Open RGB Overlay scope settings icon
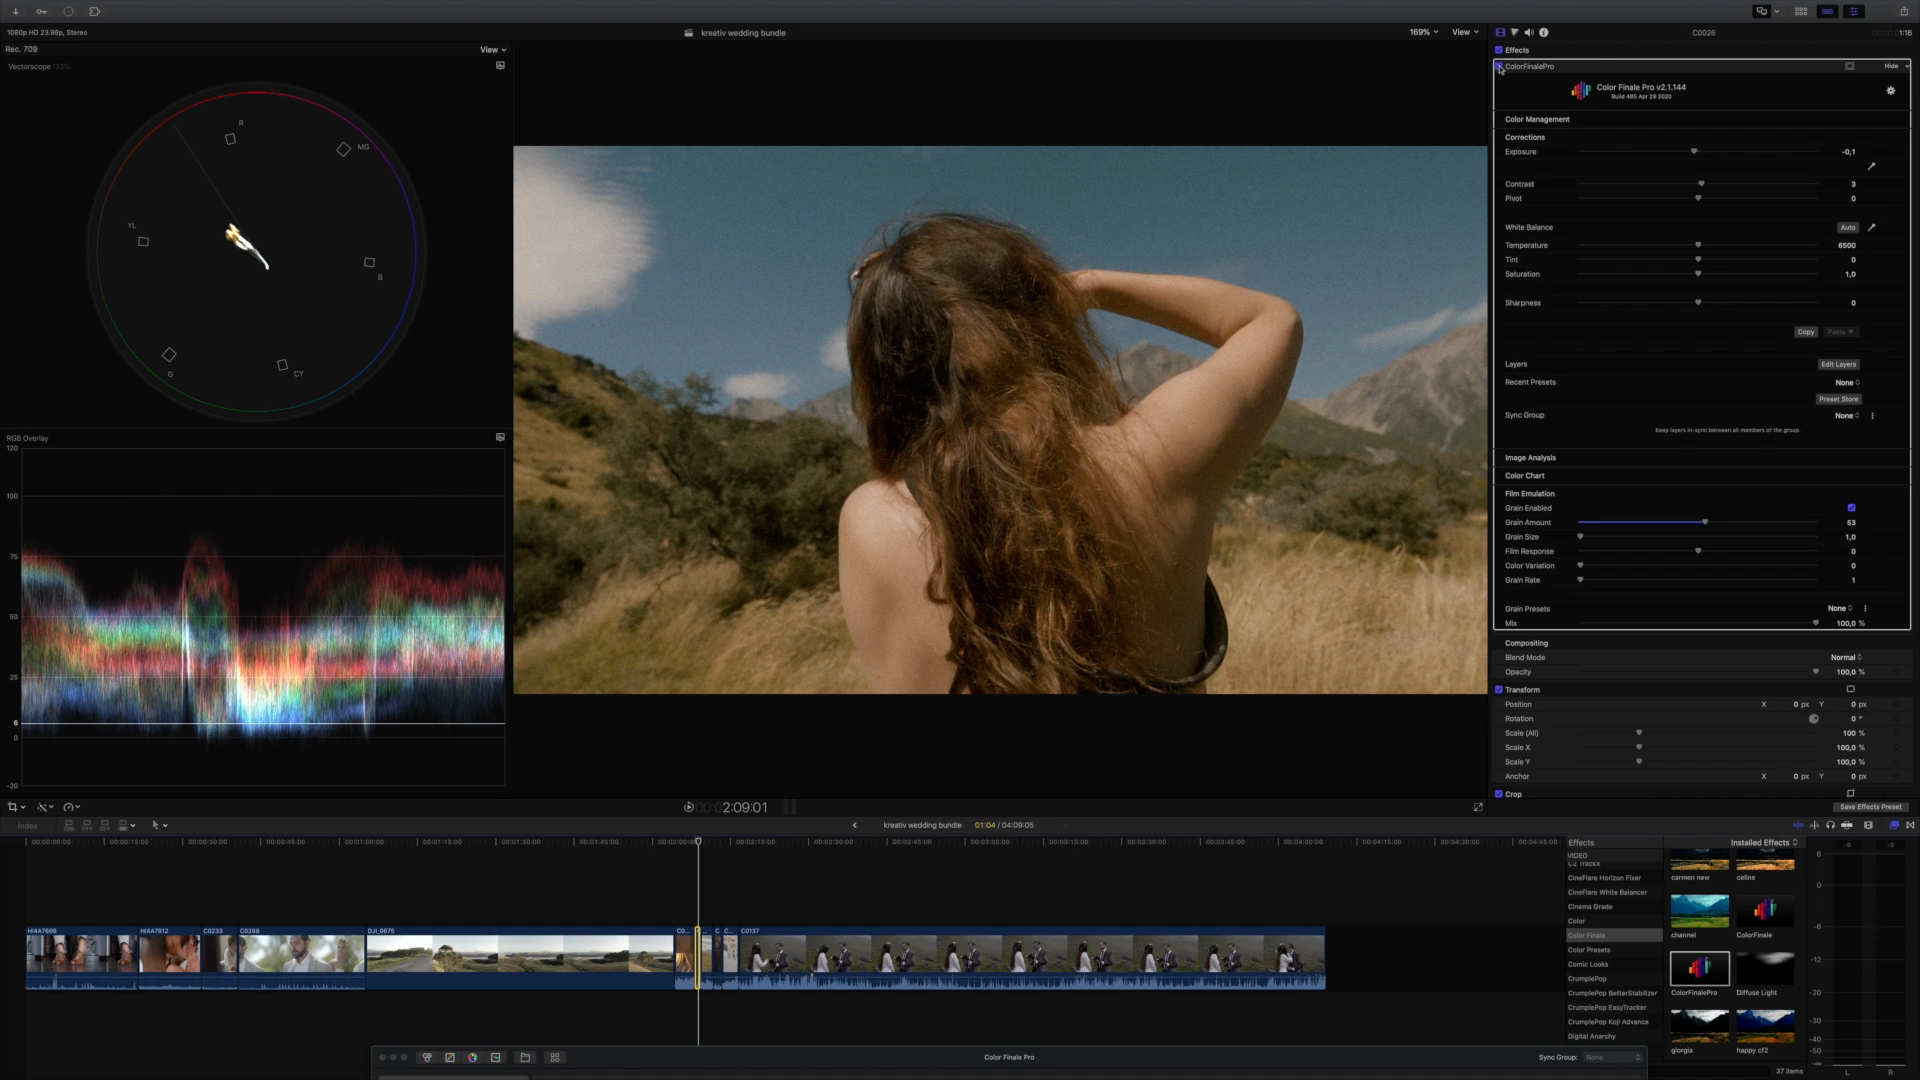Viewport: 1920px width, 1080px height. (500, 437)
